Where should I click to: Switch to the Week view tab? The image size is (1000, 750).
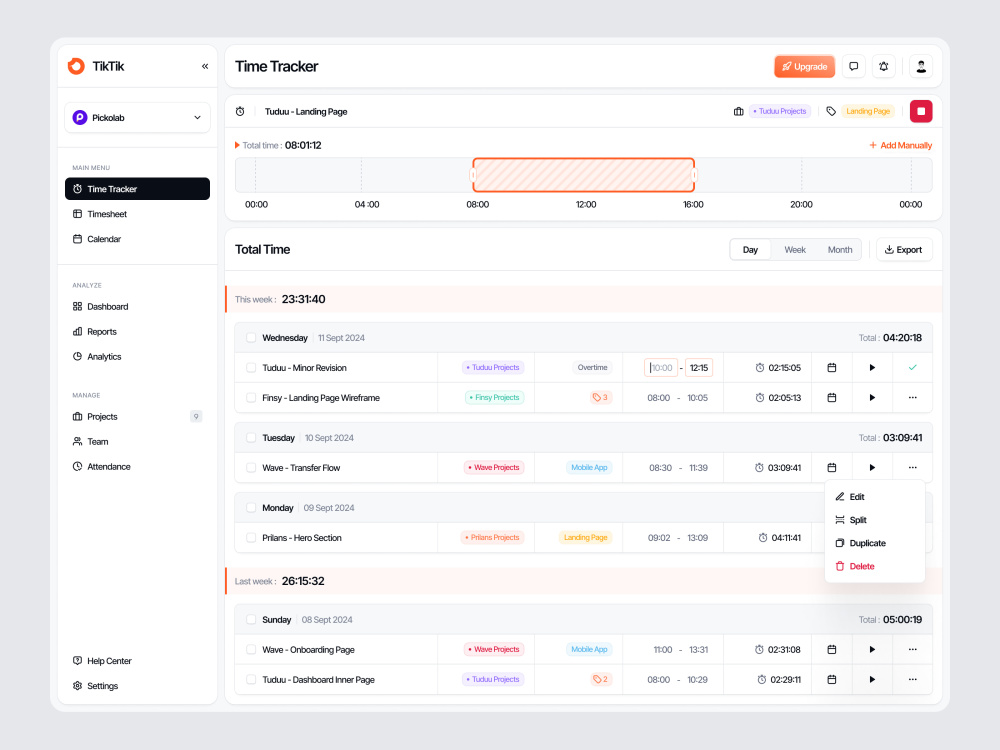tap(795, 250)
